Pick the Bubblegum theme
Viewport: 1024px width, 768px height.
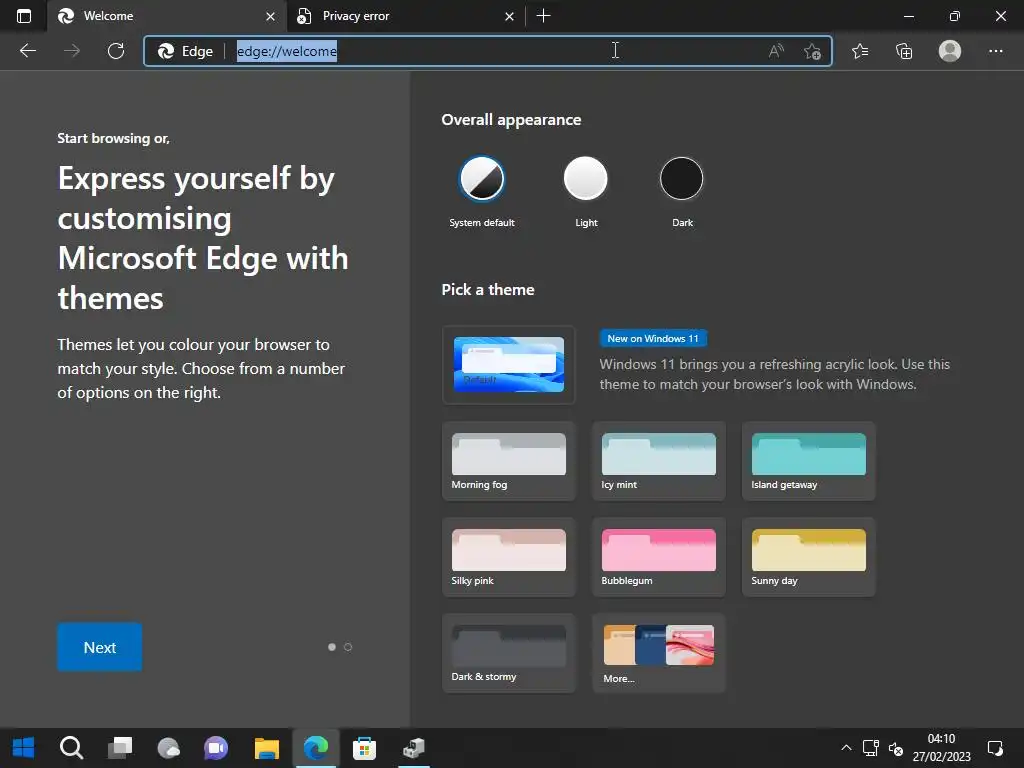658,557
